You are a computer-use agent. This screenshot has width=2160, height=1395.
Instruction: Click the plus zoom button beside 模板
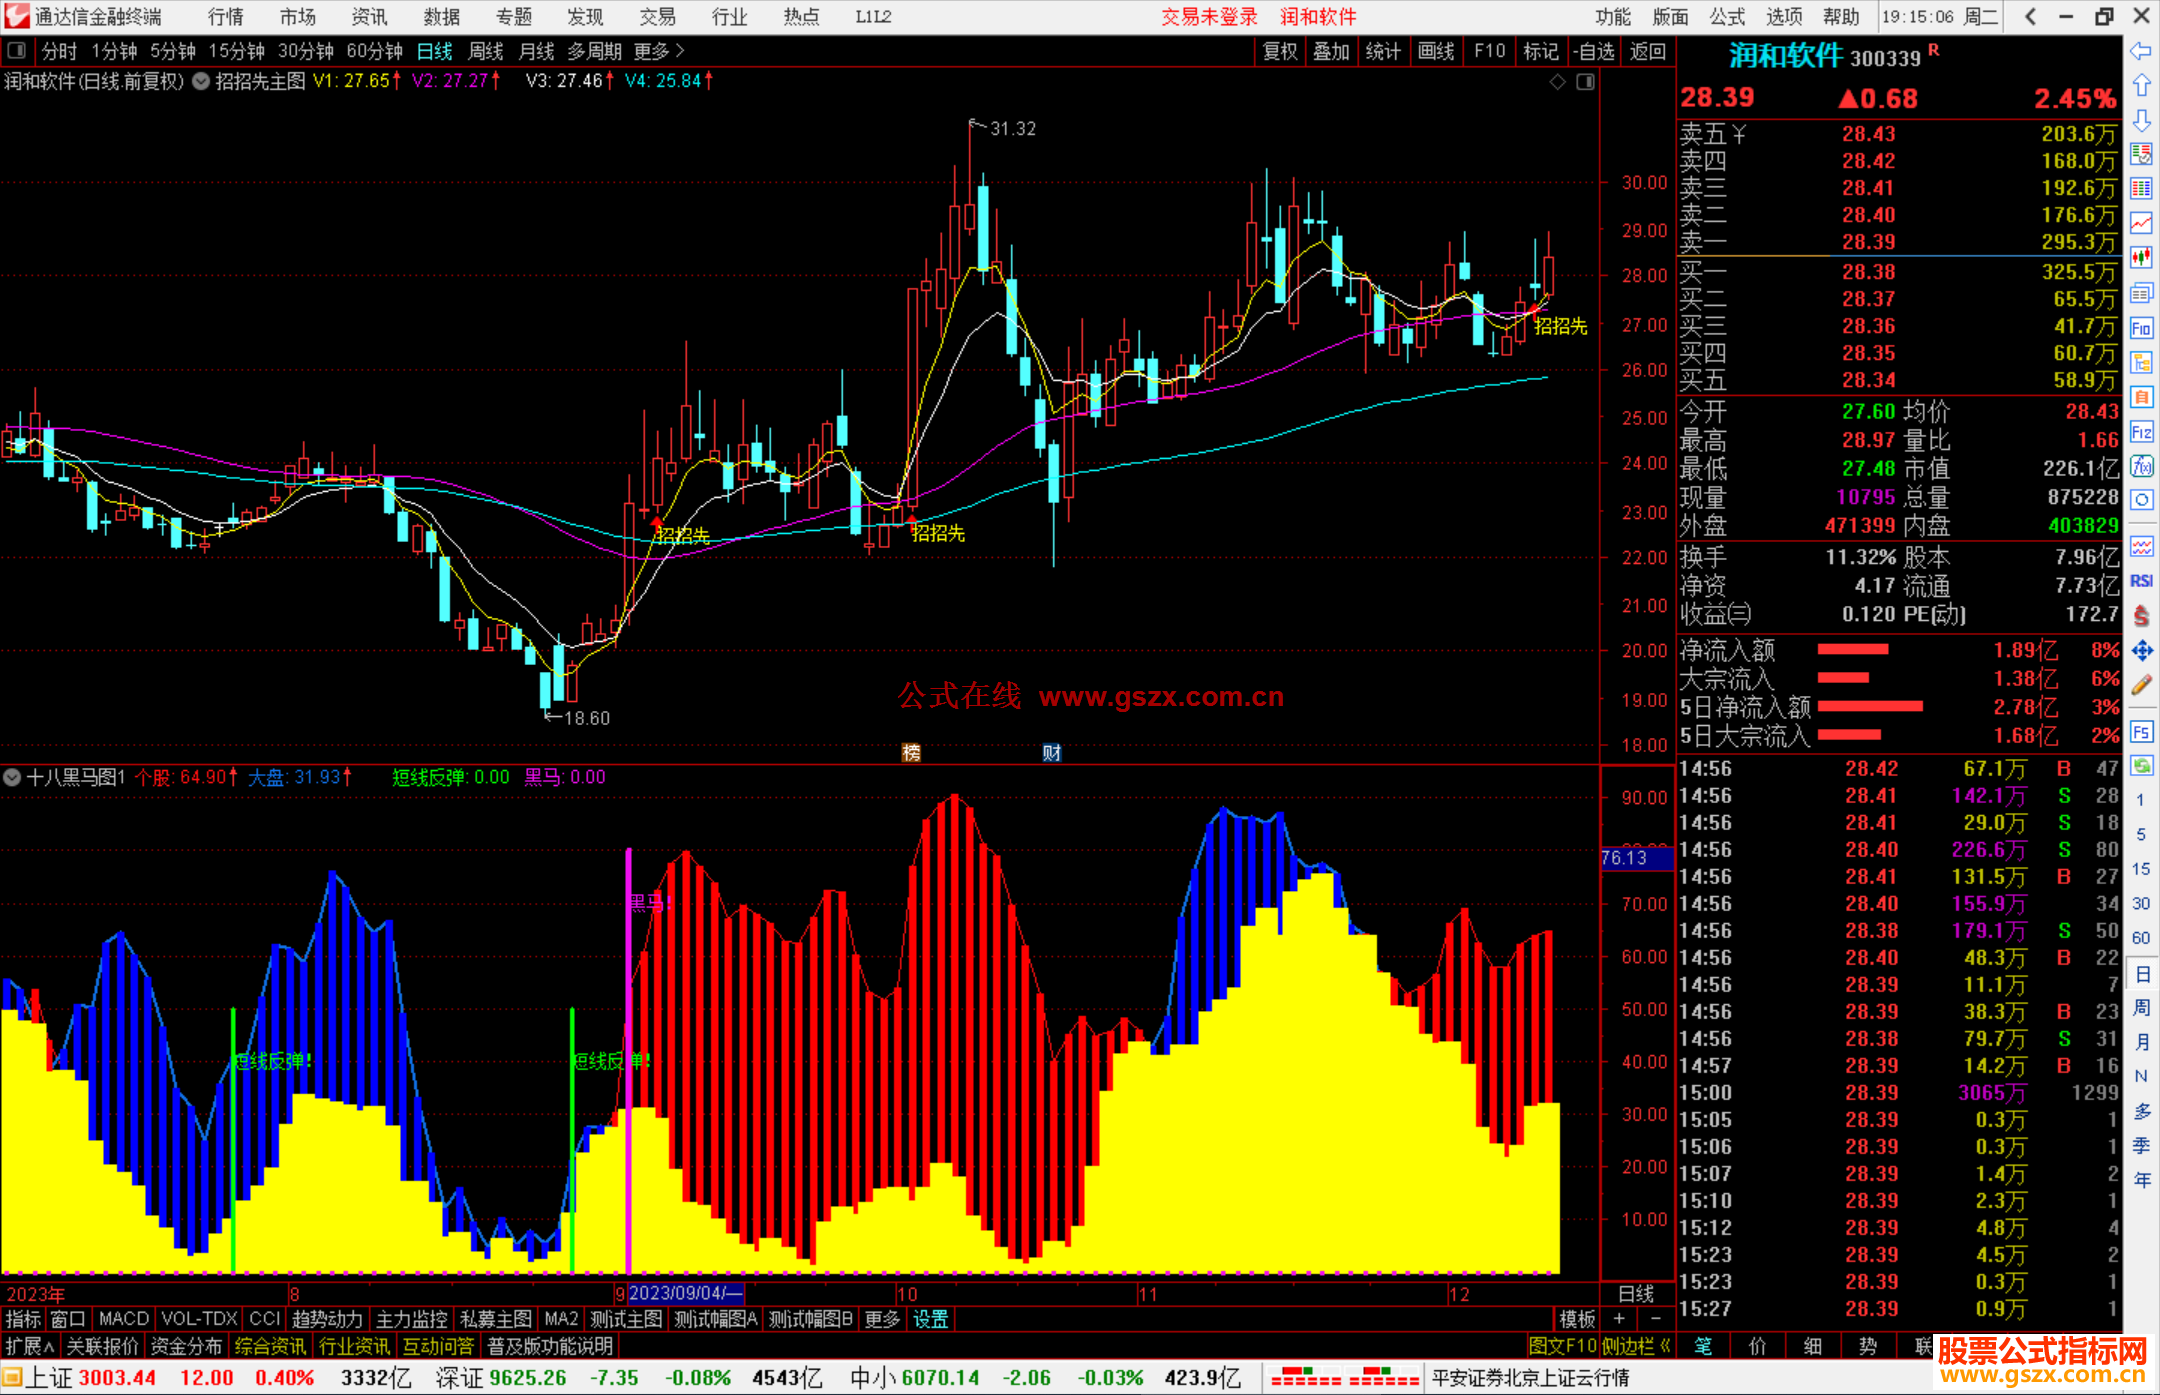1619,1319
